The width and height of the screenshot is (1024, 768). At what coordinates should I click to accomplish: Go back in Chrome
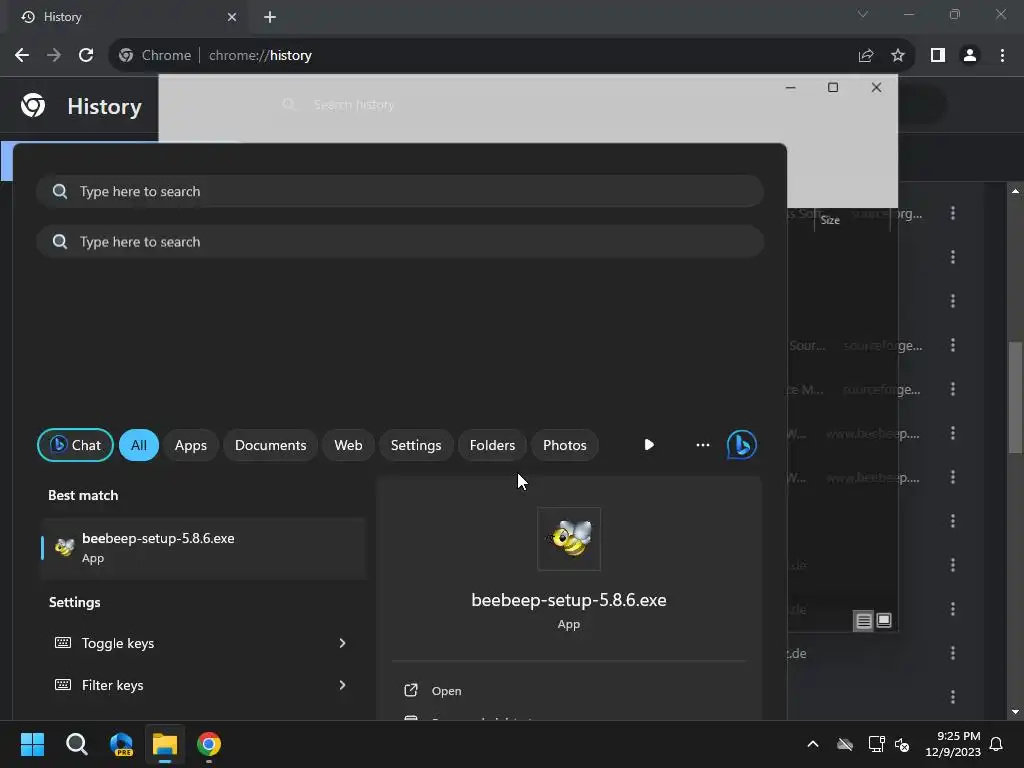(x=22, y=56)
